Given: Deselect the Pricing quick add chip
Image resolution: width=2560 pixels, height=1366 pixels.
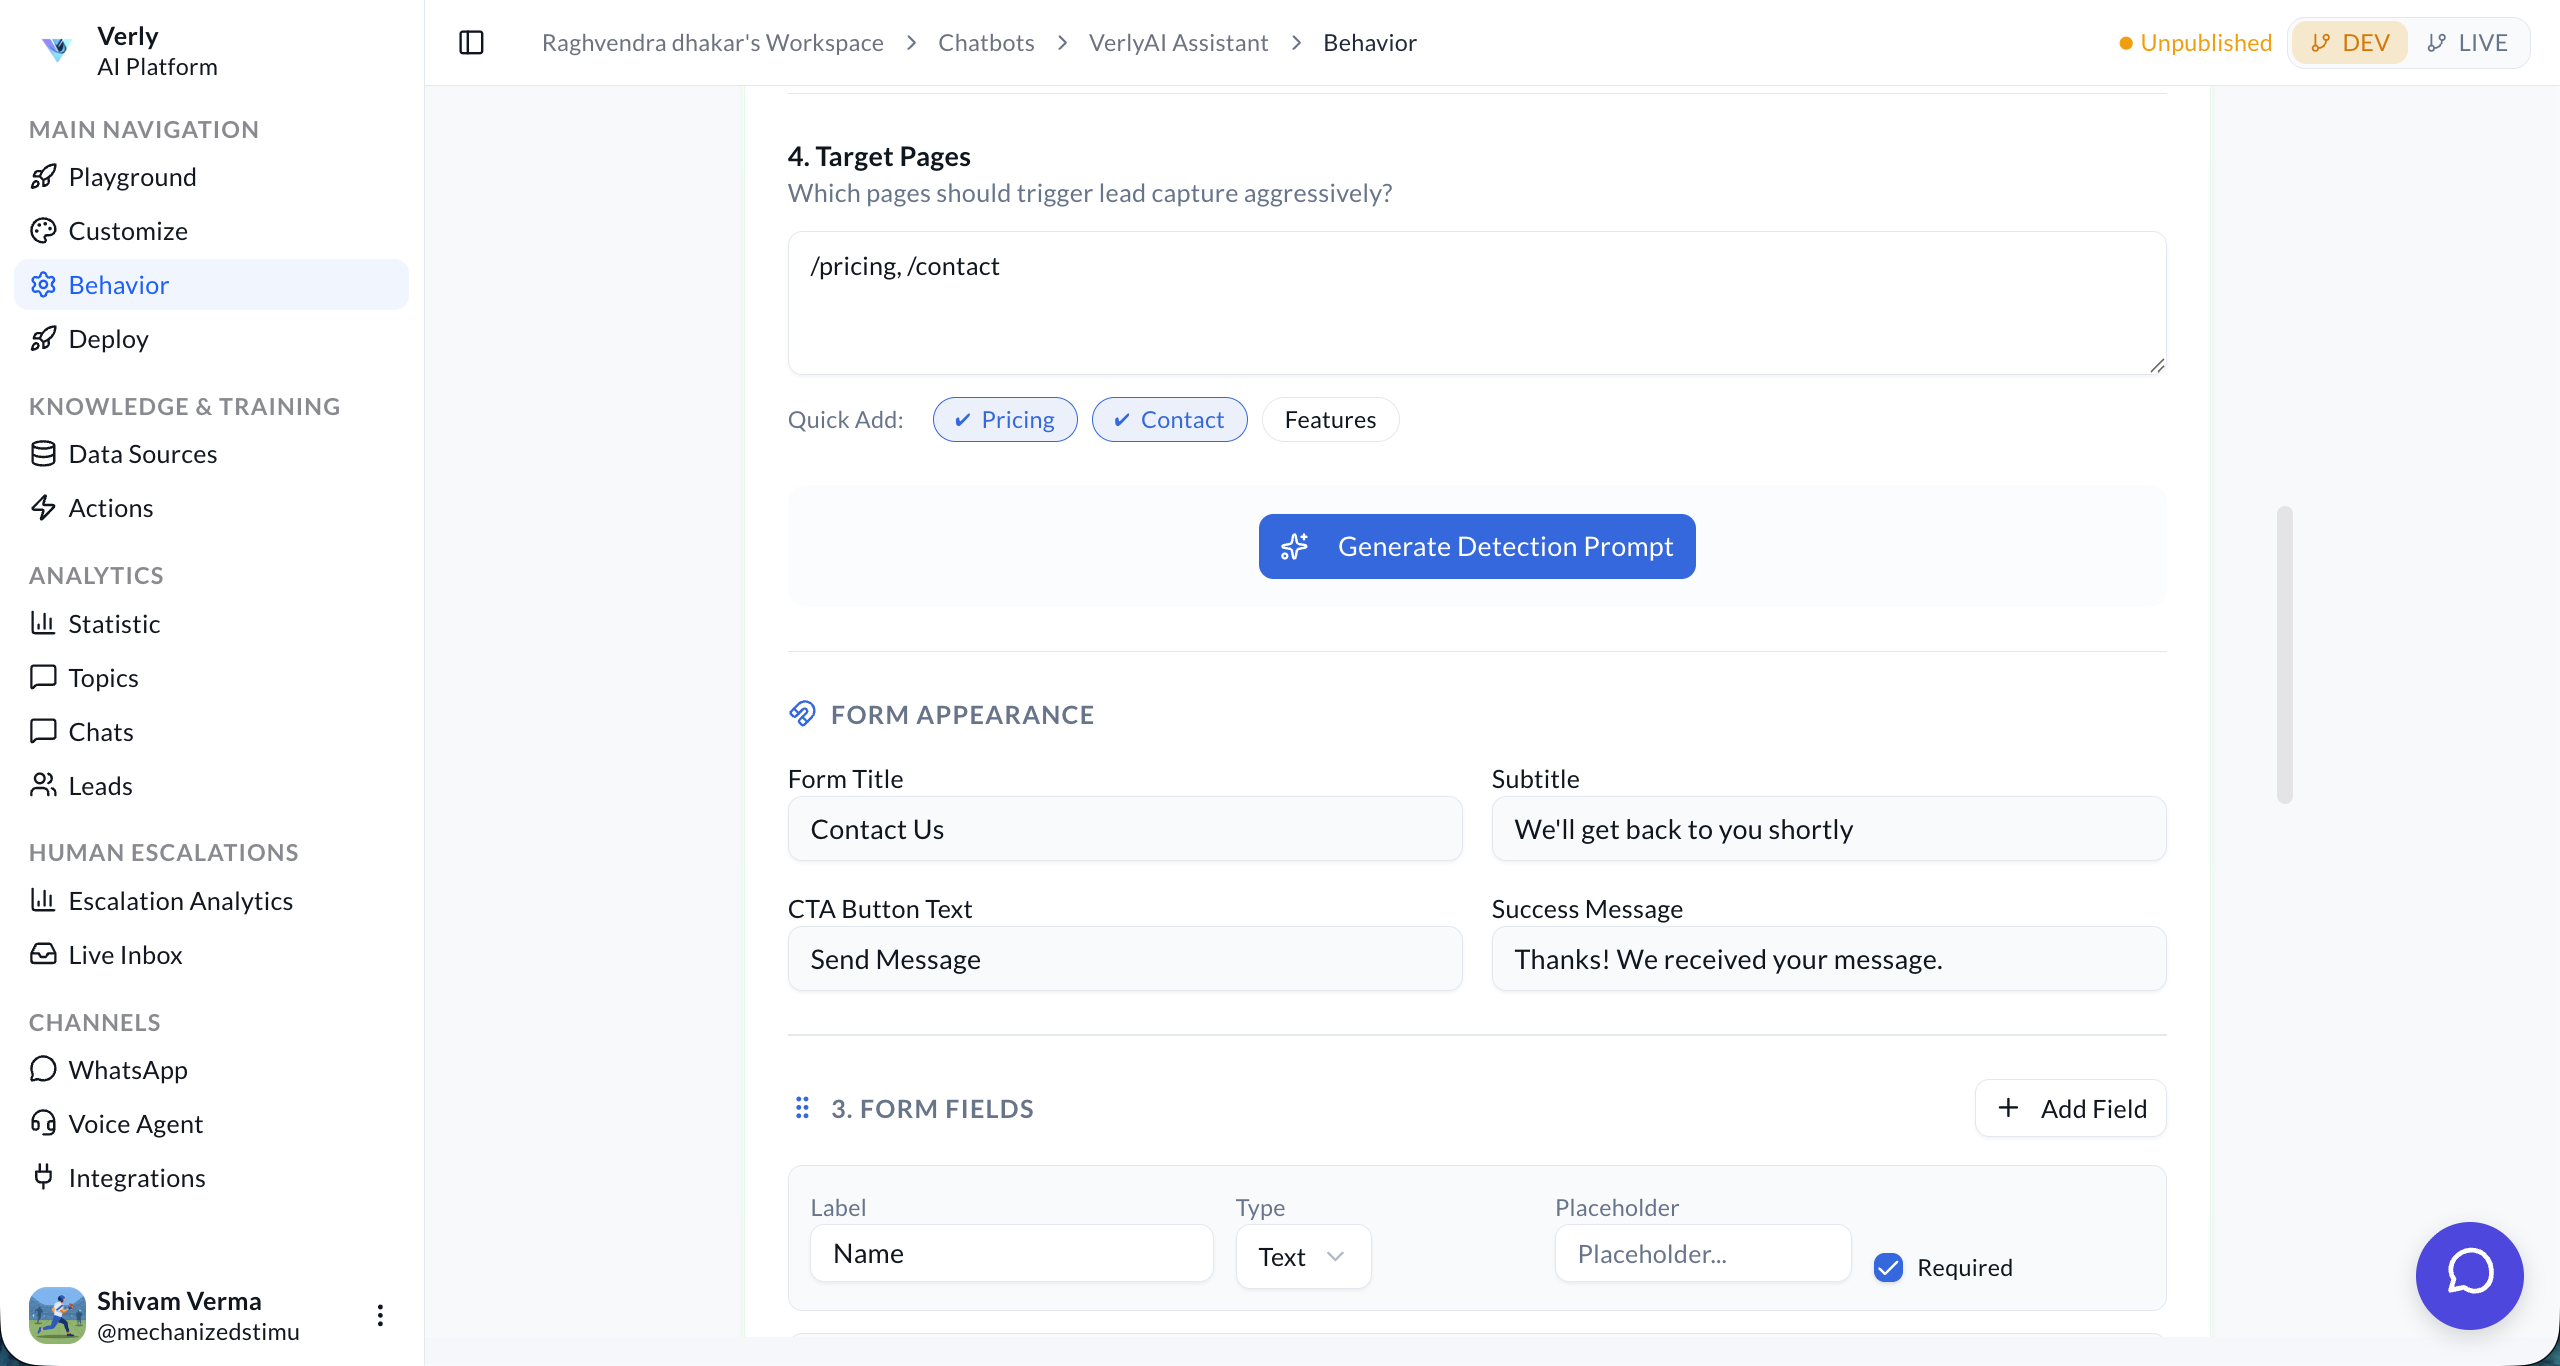Looking at the screenshot, I should coord(1005,420).
